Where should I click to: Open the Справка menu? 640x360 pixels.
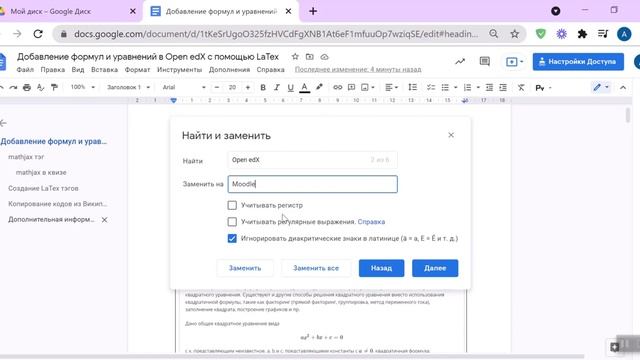pos(271,70)
